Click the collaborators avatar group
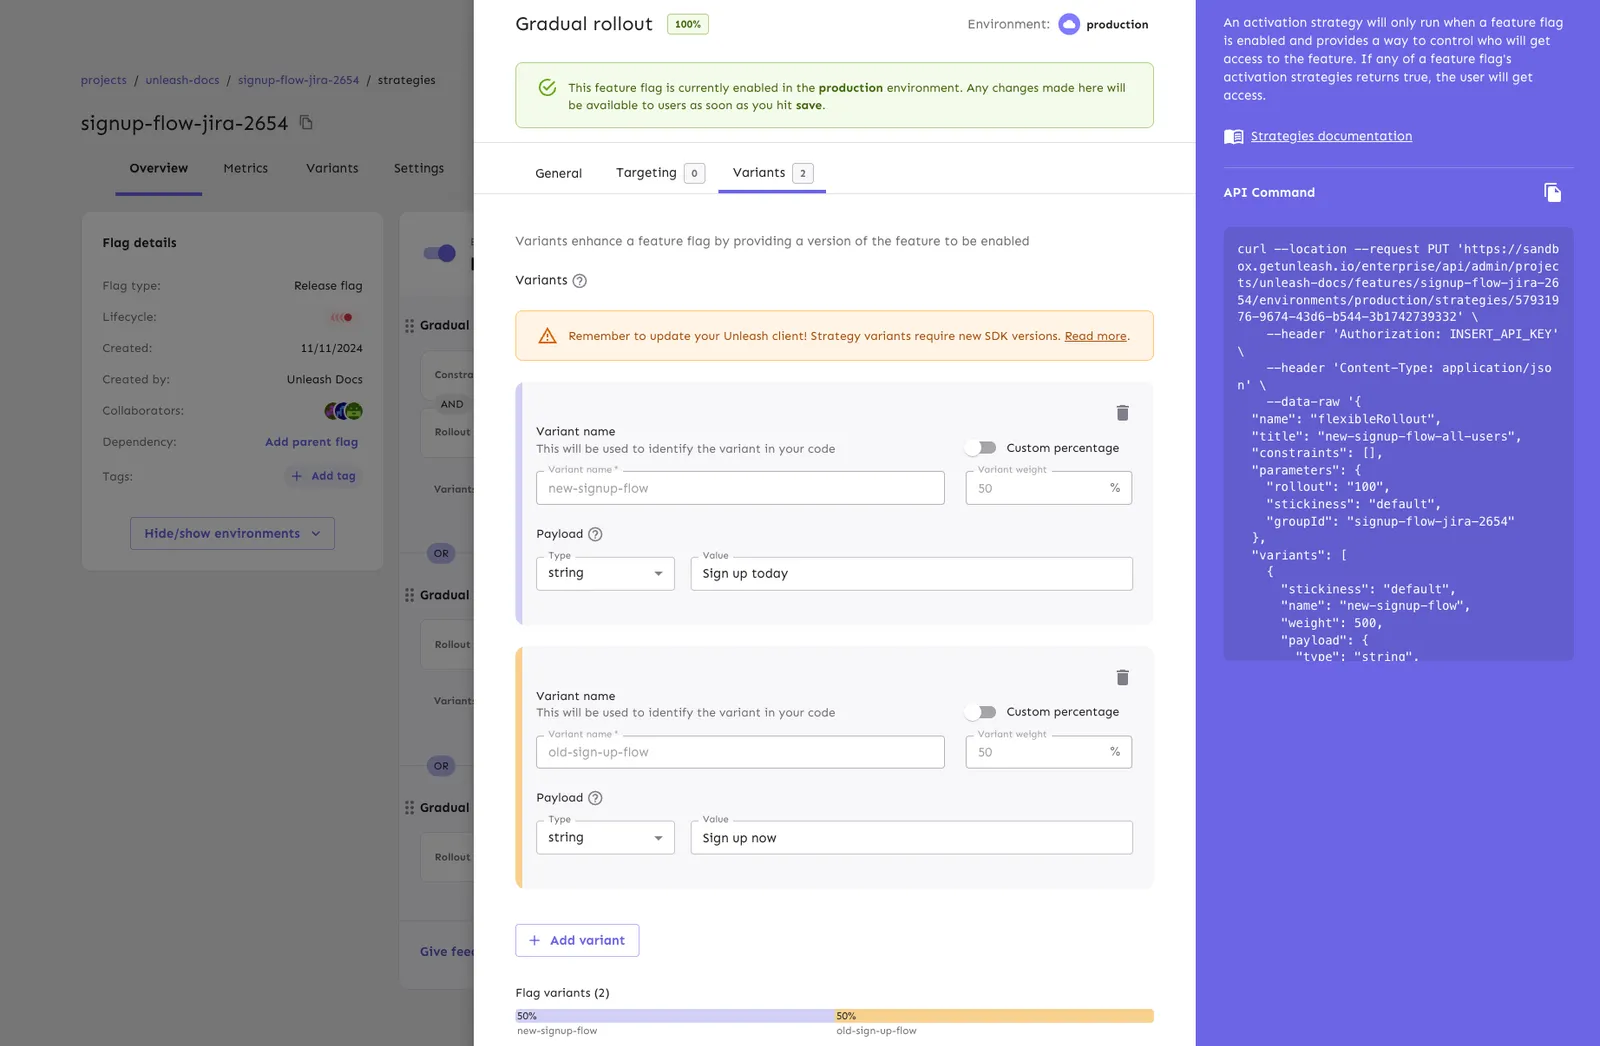Viewport: 1600px width, 1046px height. (x=343, y=411)
